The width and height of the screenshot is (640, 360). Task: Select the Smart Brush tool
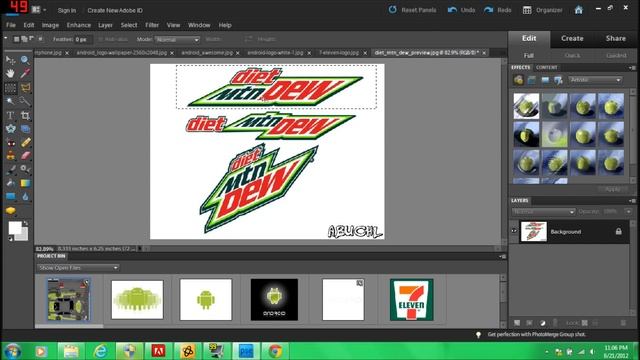click(x=25, y=169)
